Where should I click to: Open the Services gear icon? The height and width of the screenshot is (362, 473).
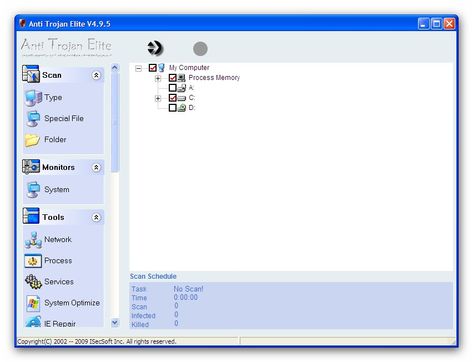pyautogui.click(x=33, y=282)
